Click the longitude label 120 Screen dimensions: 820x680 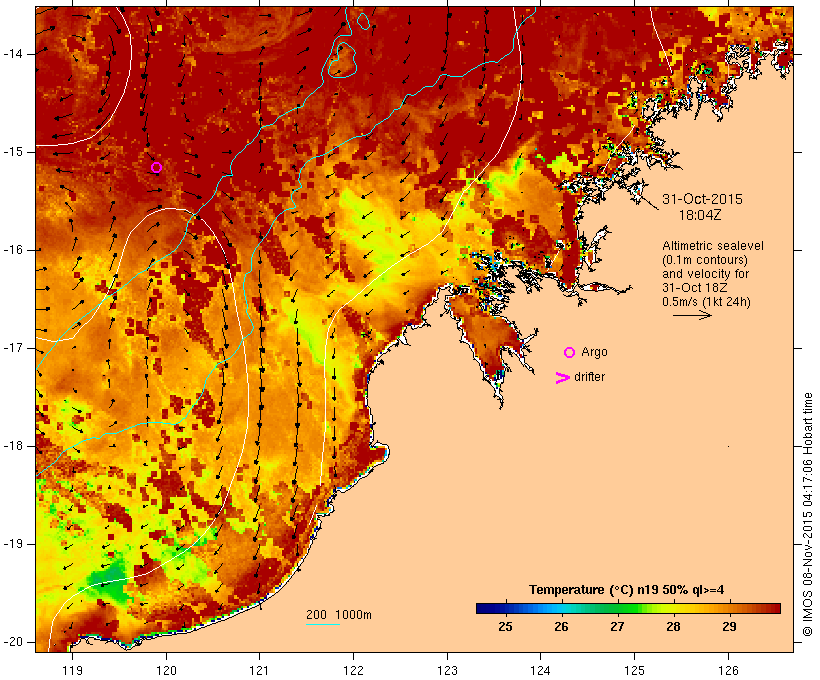pyautogui.click(x=166, y=671)
